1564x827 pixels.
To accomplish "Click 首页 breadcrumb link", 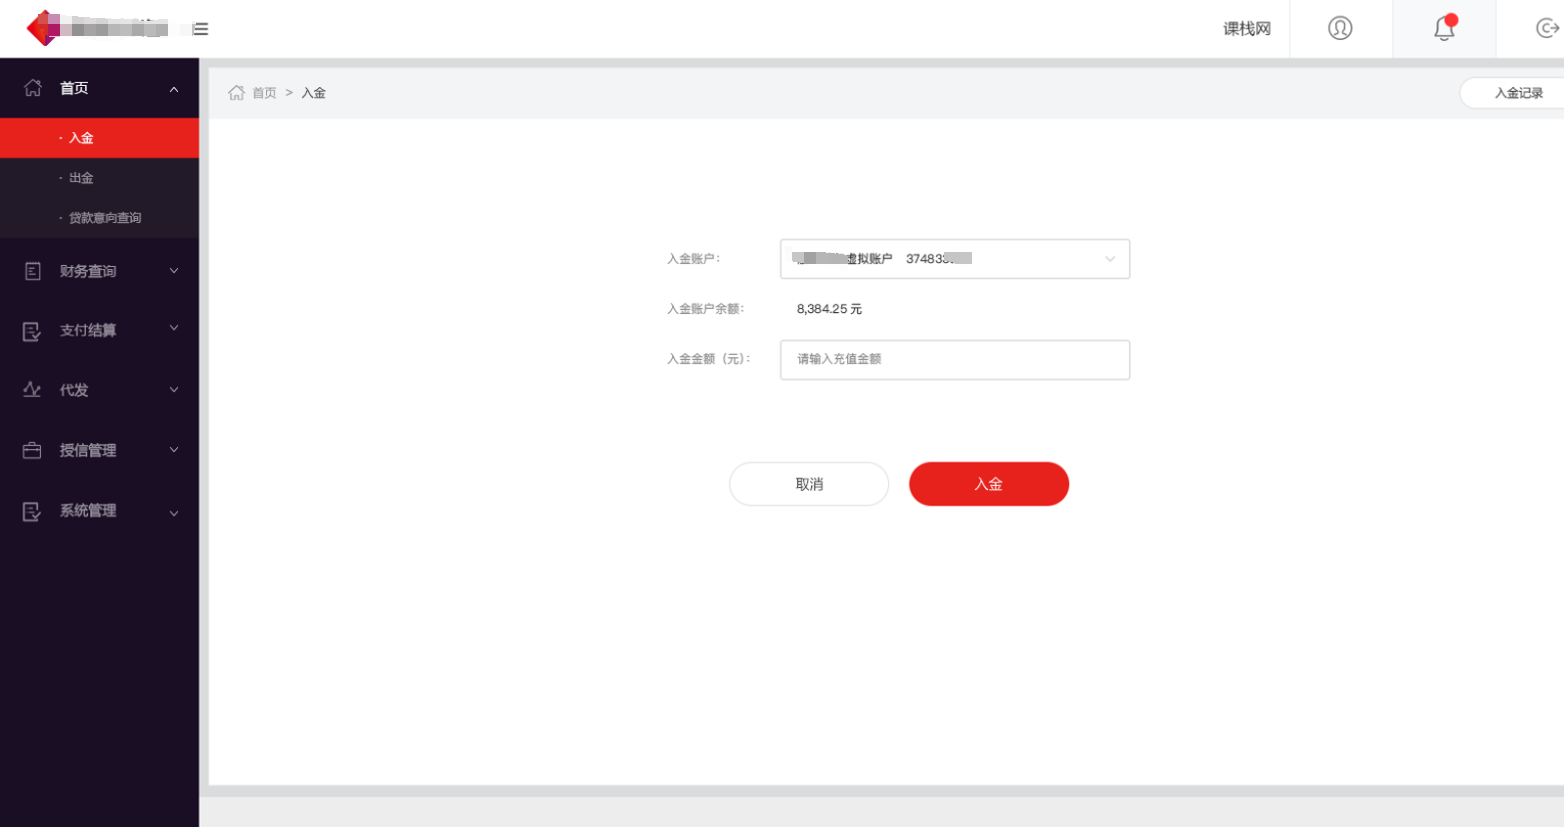I will pos(264,93).
